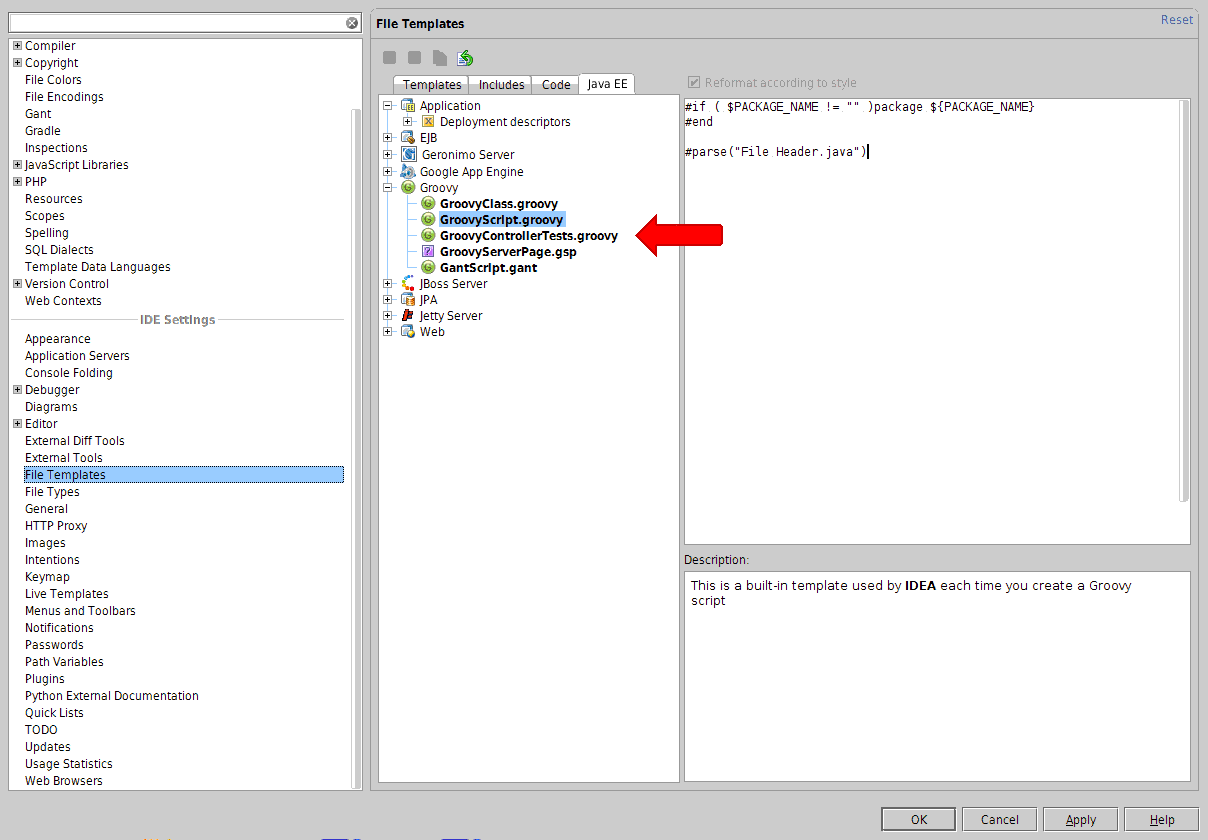This screenshot has height=840, width=1208.
Task: Select File Templates in settings list
Action: 183,475
